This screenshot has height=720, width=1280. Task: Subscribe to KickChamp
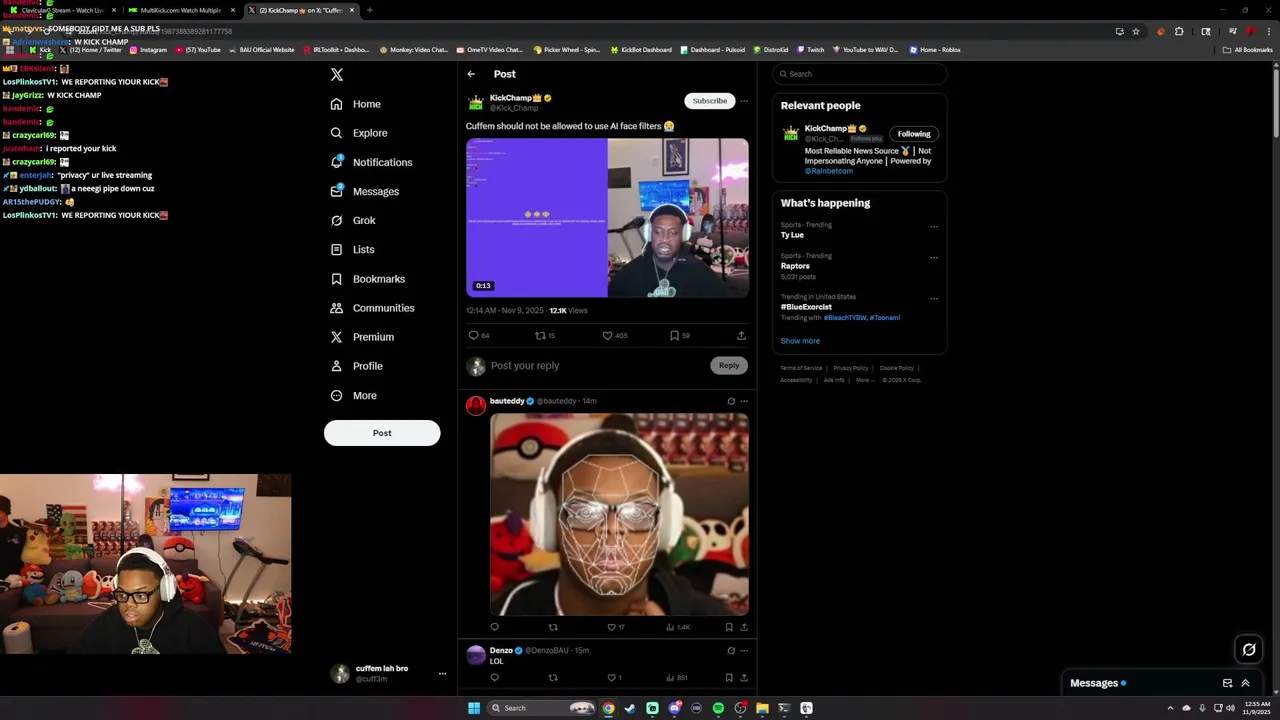click(x=710, y=101)
